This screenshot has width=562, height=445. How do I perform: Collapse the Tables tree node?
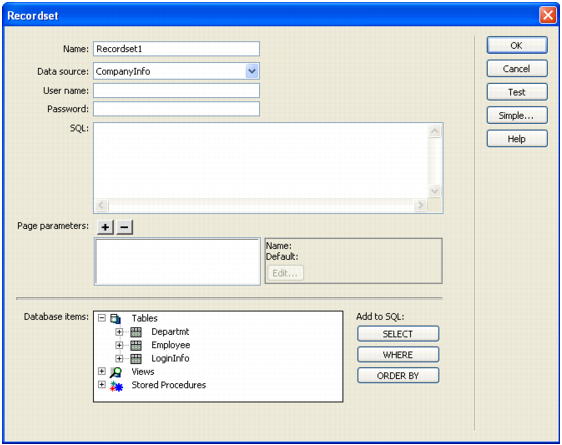click(102, 318)
